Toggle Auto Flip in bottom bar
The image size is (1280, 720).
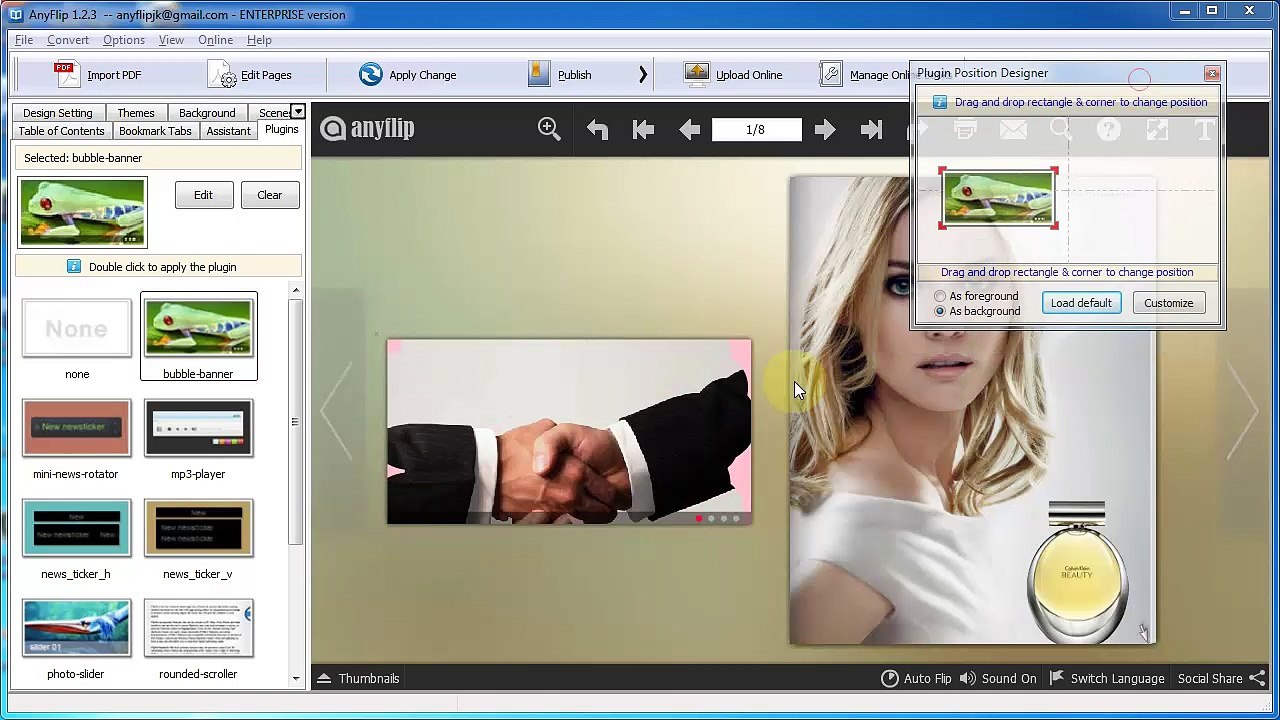coord(916,678)
